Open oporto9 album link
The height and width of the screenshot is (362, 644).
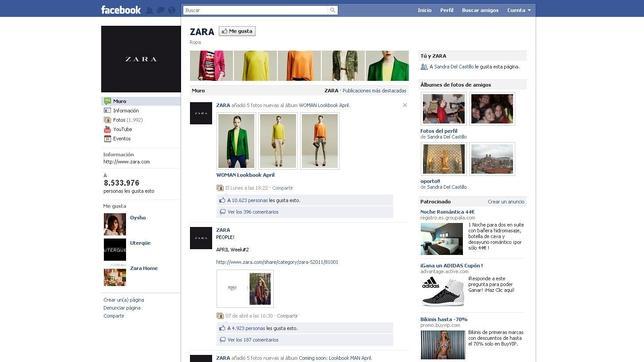(430, 181)
